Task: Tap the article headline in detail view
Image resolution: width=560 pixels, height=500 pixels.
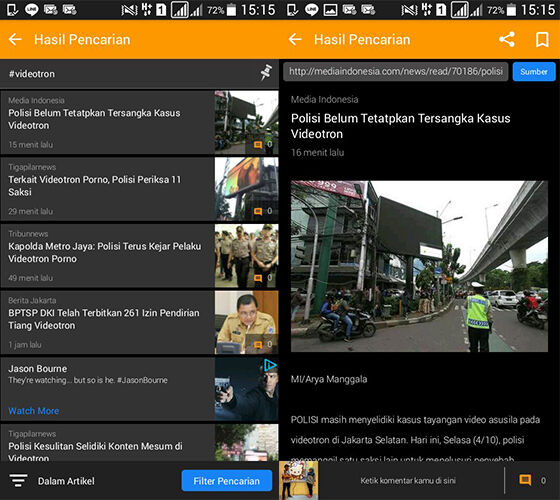Action: click(x=400, y=126)
